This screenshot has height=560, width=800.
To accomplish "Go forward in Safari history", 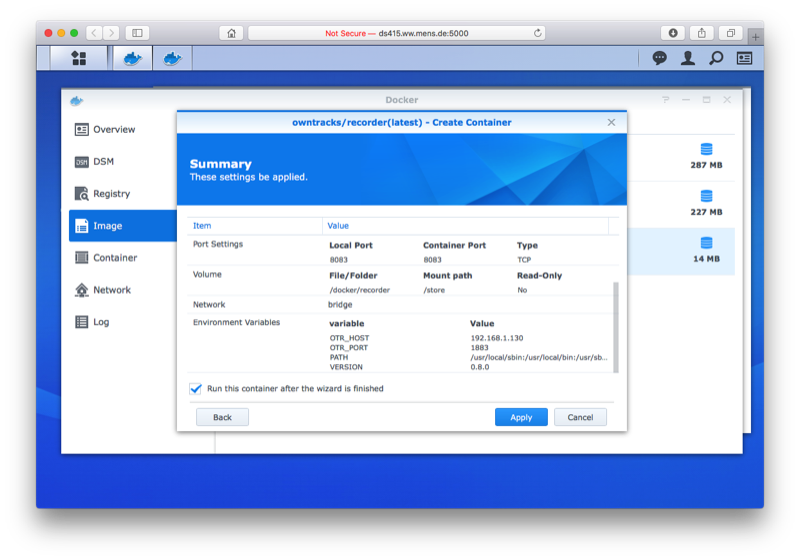I will [111, 33].
